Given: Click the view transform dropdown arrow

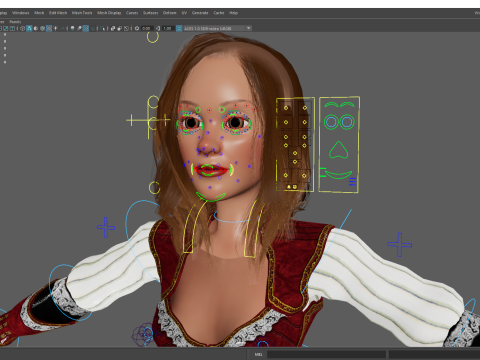Looking at the screenshot, I should 248,28.
